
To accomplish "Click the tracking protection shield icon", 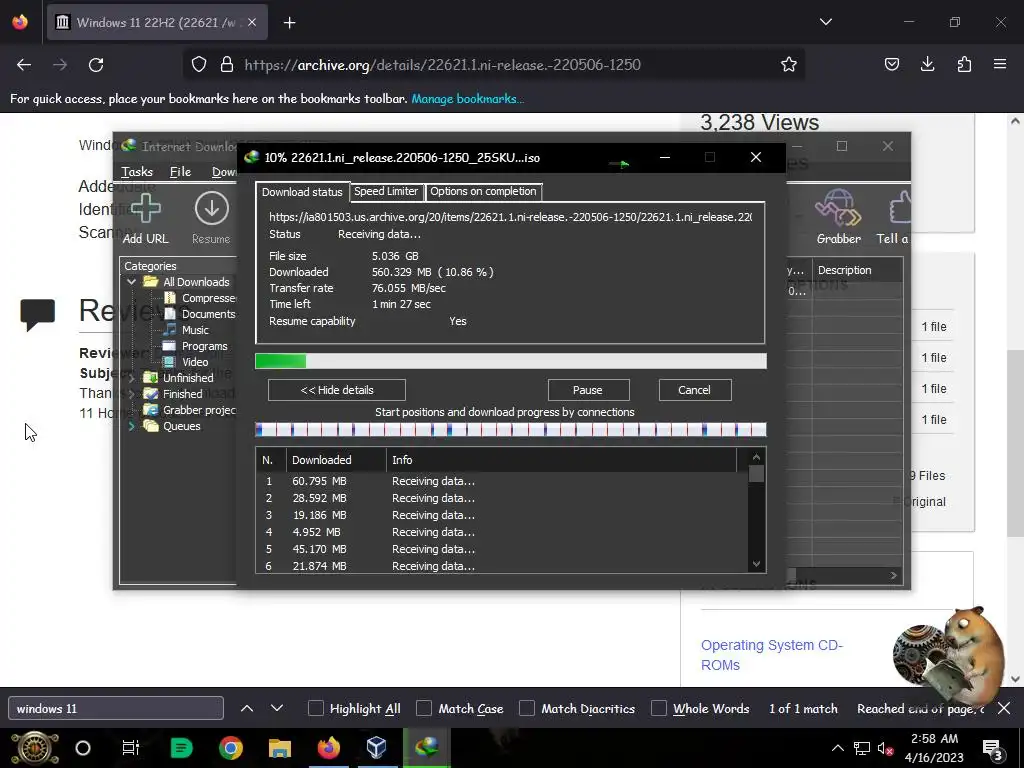I will (x=199, y=65).
